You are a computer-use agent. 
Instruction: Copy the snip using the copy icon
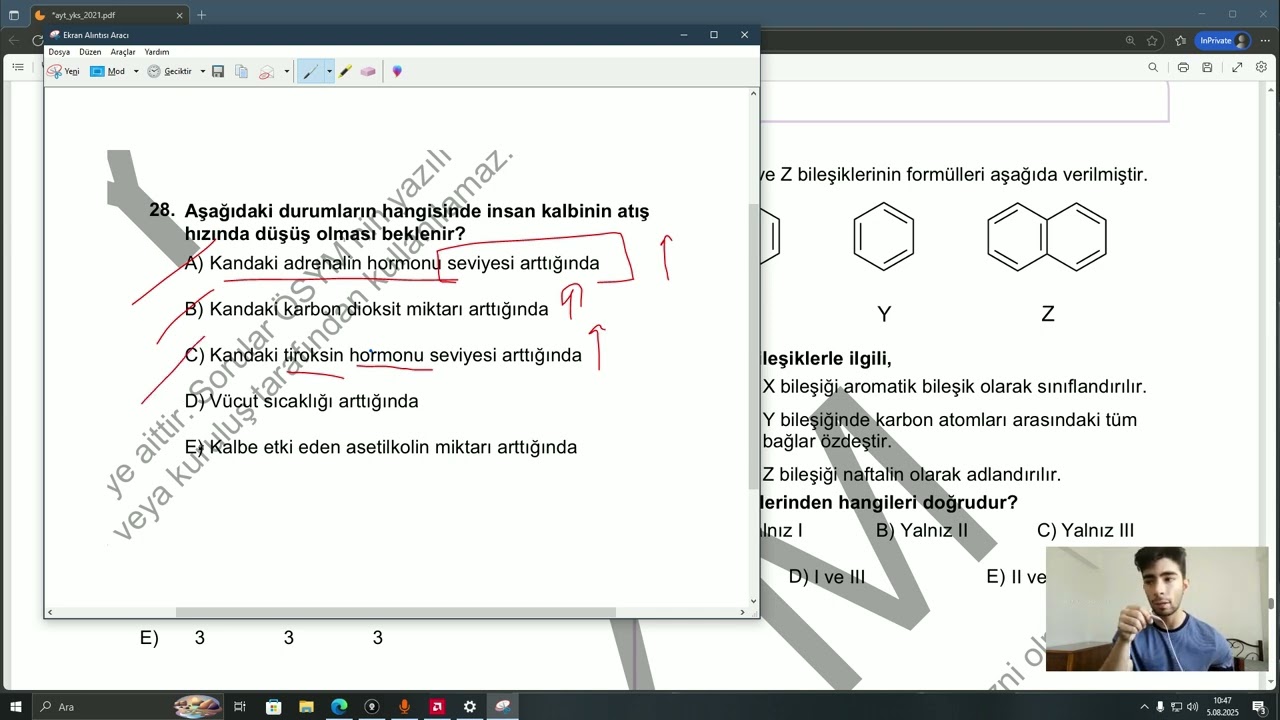(x=241, y=71)
